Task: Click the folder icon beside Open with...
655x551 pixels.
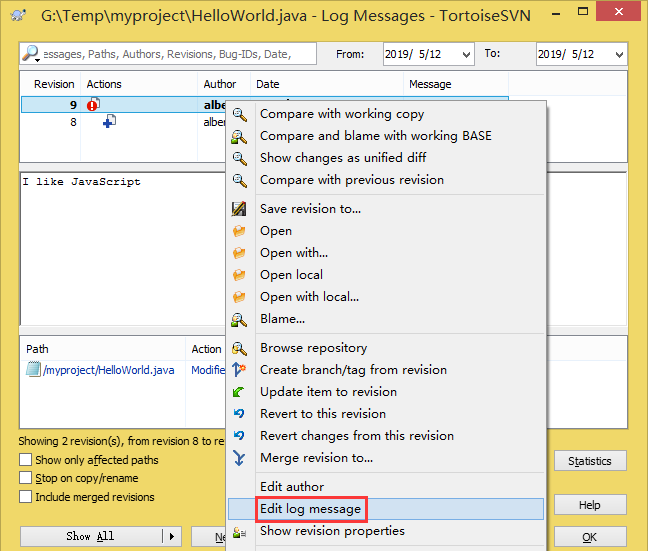Action: point(239,253)
